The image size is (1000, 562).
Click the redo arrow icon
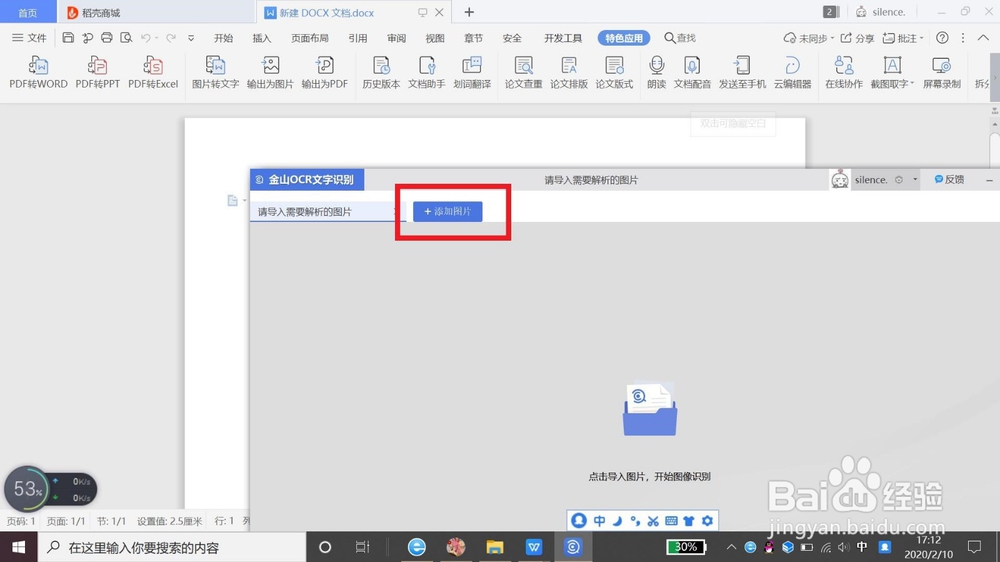click(170, 38)
